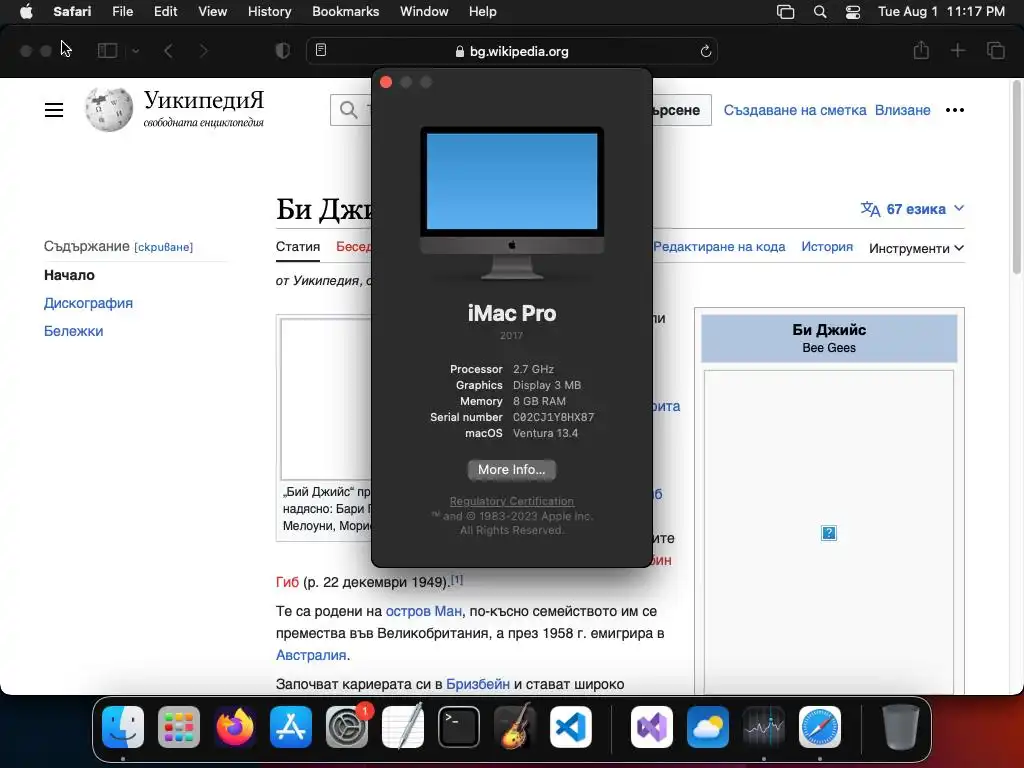Screen dimensions: 1024x768
Task: Open the История tab
Action: (x=827, y=247)
